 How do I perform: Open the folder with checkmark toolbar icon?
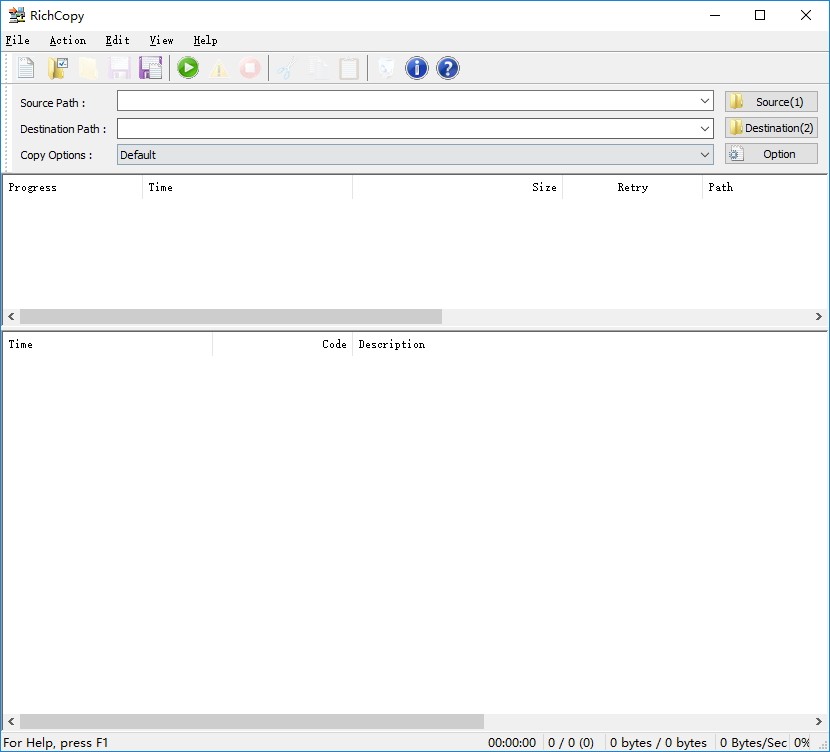pyautogui.click(x=58, y=68)
